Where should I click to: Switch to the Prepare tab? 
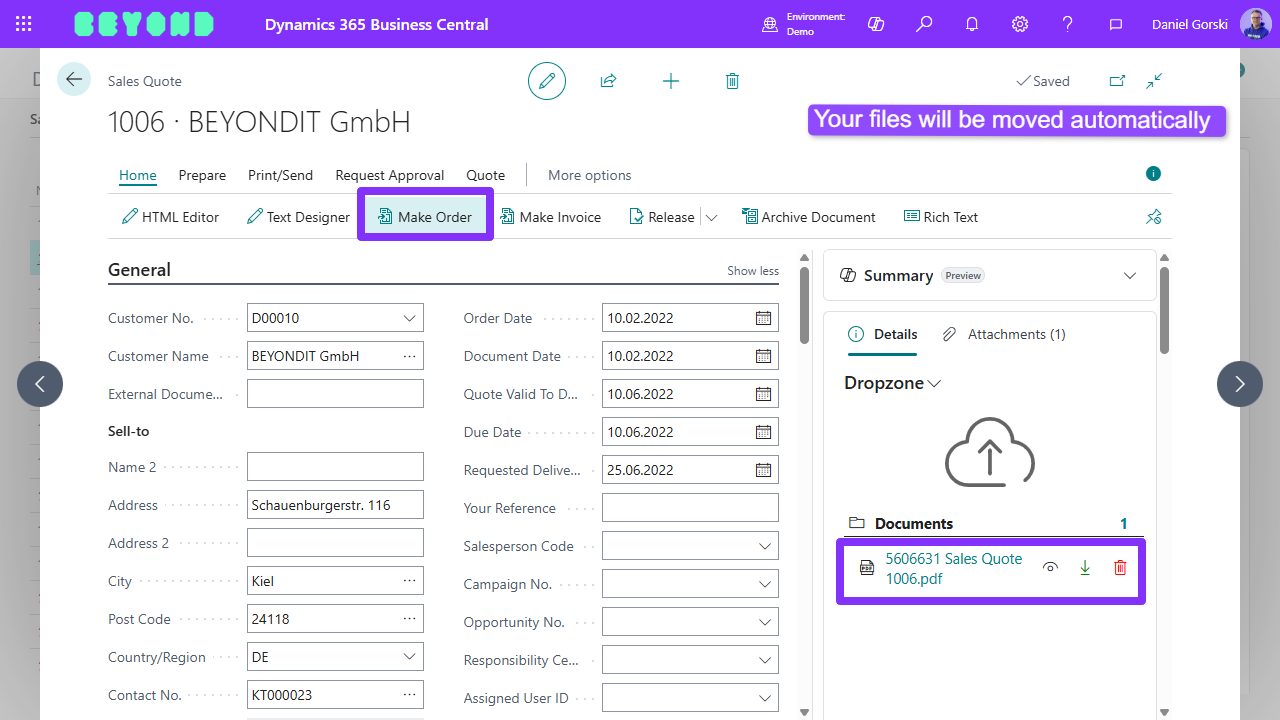tap(202, 175)
